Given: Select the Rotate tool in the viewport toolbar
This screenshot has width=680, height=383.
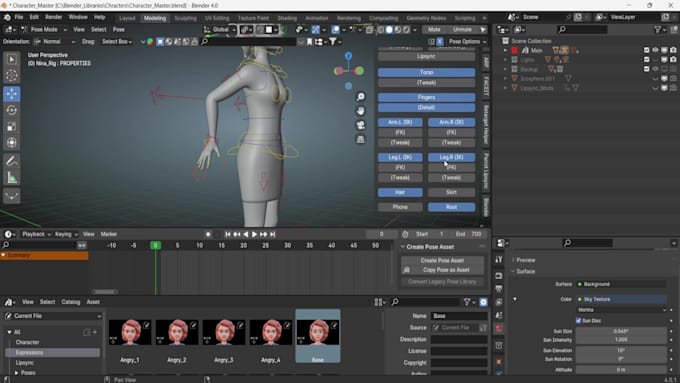Looking at the screenshot, I should pyautogui.click(x=12, y=110).
